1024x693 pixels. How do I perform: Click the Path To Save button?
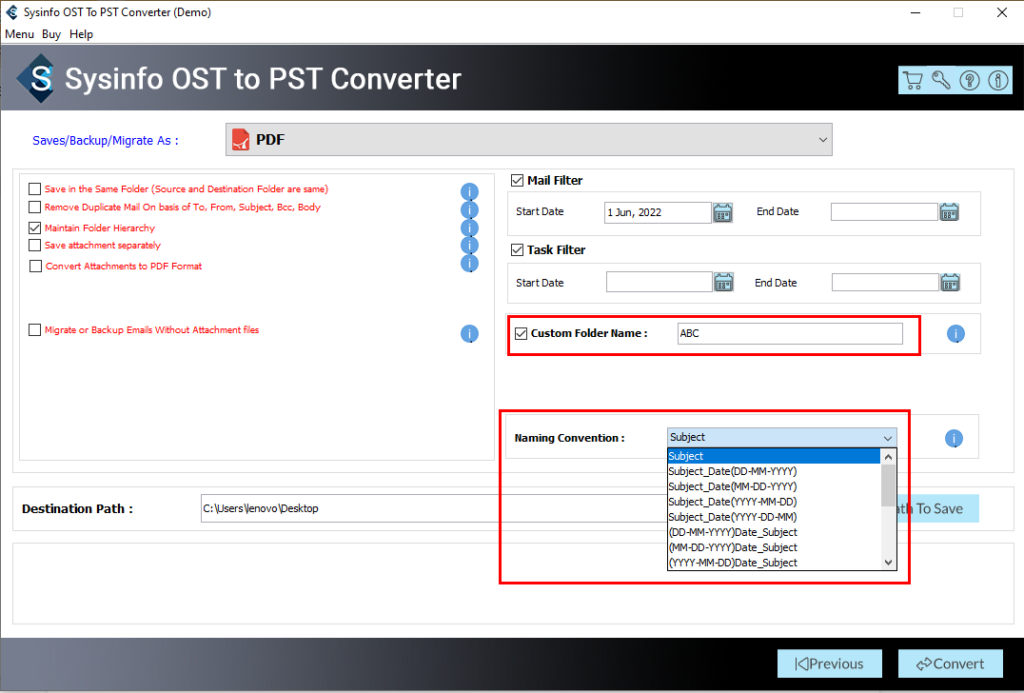point(938,509)
